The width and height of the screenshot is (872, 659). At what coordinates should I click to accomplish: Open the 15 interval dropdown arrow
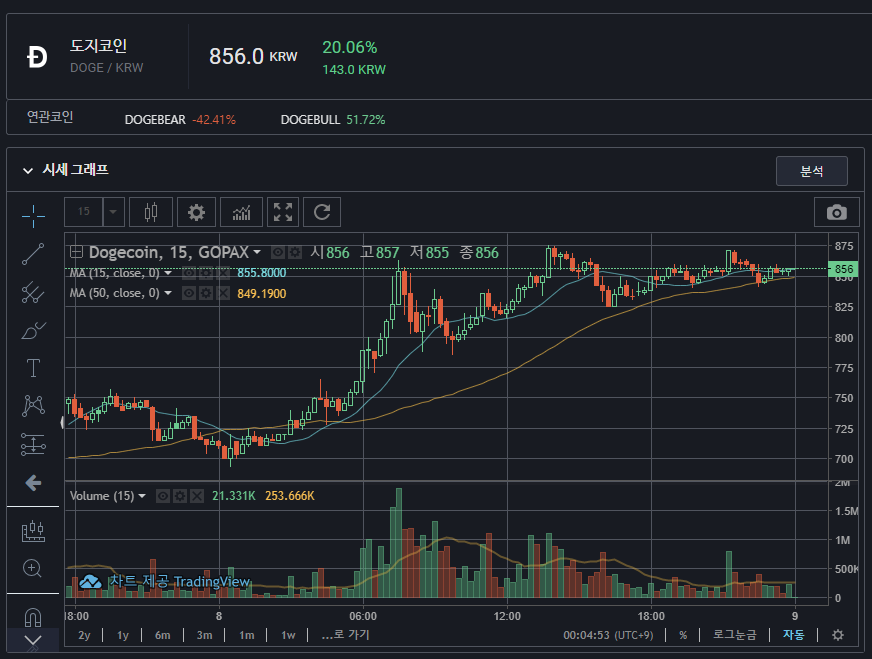(113, 212)
